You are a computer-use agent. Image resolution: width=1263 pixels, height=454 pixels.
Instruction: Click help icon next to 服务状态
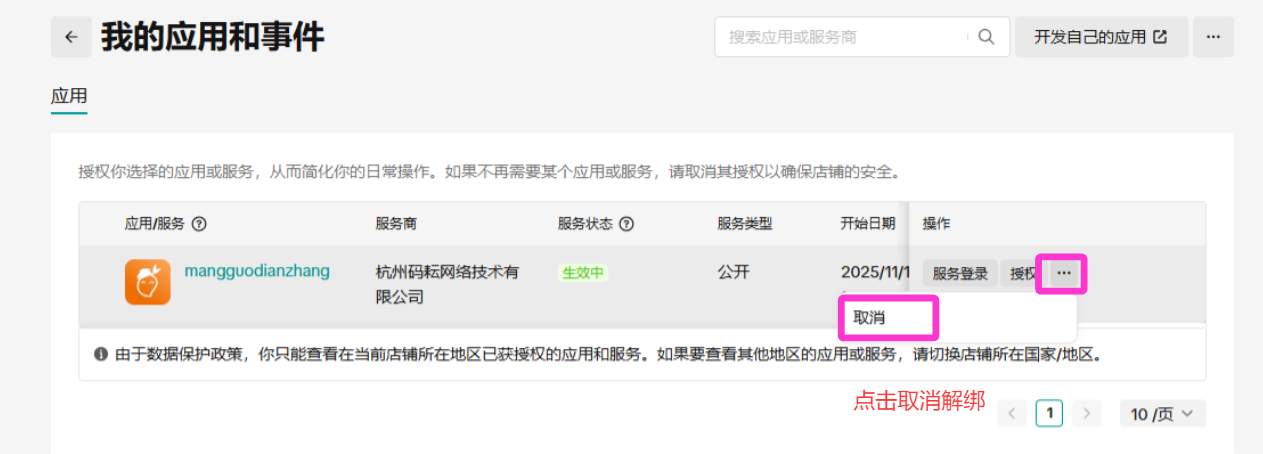click(x=627, y=224)
